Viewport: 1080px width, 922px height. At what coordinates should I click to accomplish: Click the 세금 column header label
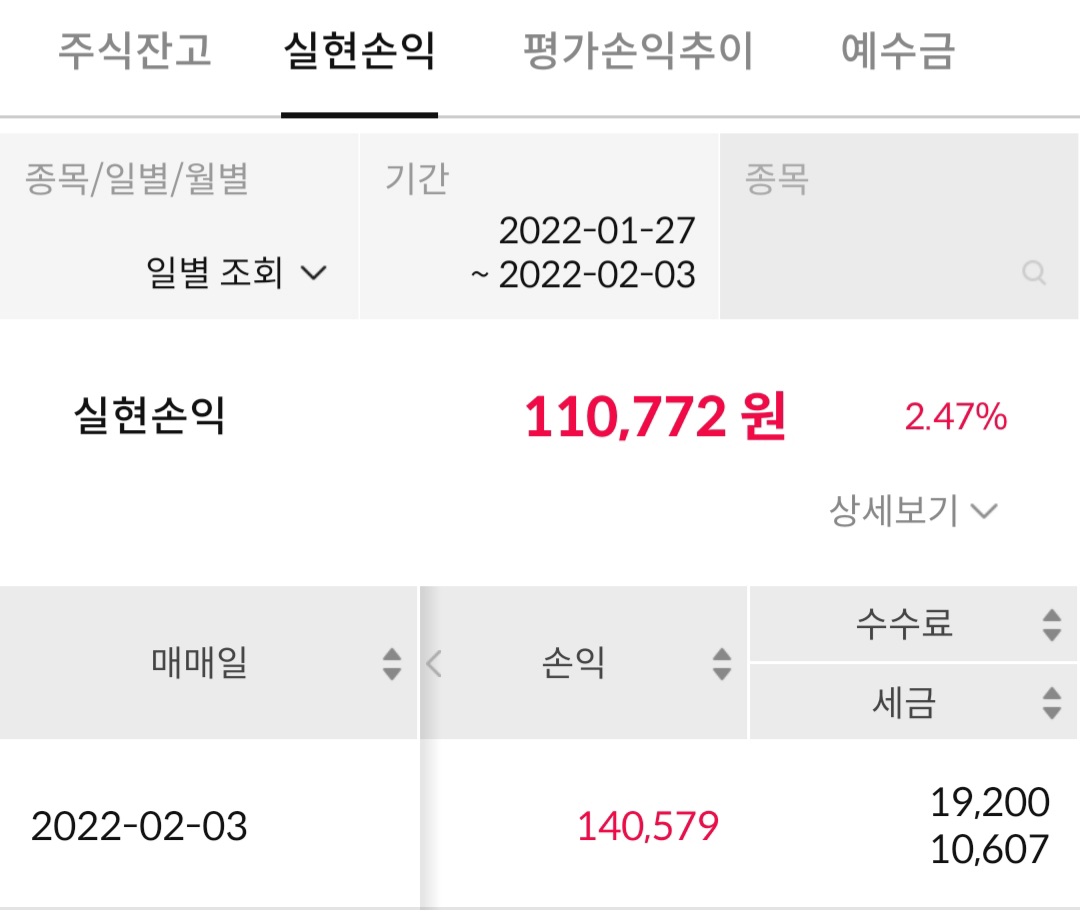point(904,702)
